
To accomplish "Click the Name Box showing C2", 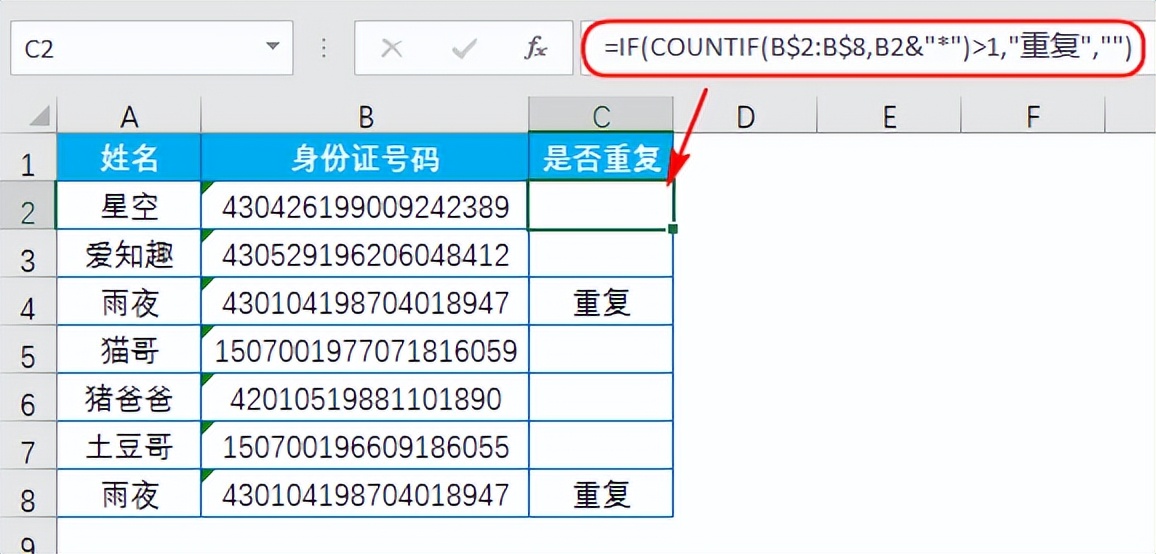I will [151, 48].
